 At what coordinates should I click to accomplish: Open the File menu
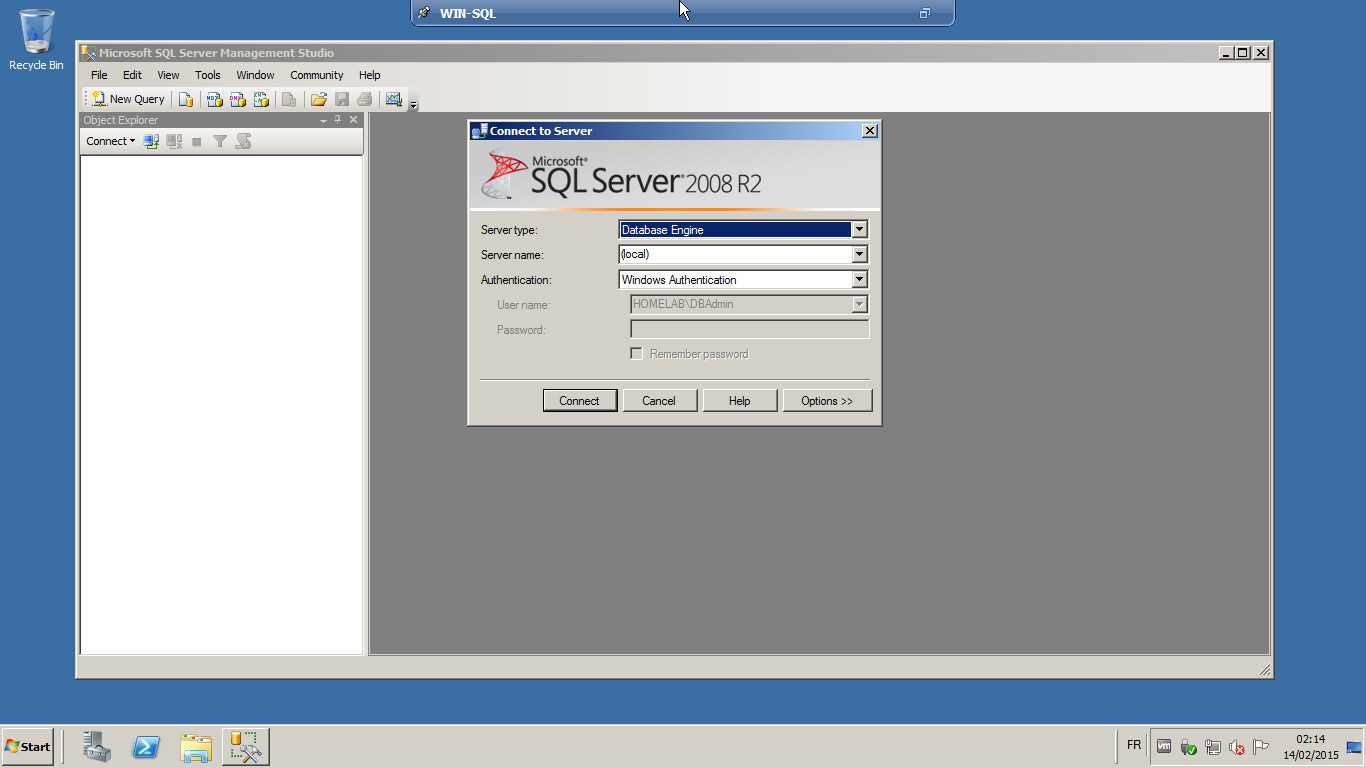(99, 75)
